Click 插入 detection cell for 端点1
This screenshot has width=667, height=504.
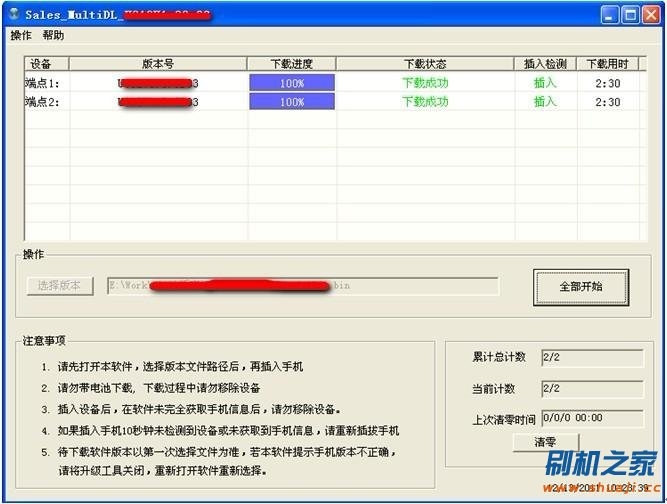[545, 83]
